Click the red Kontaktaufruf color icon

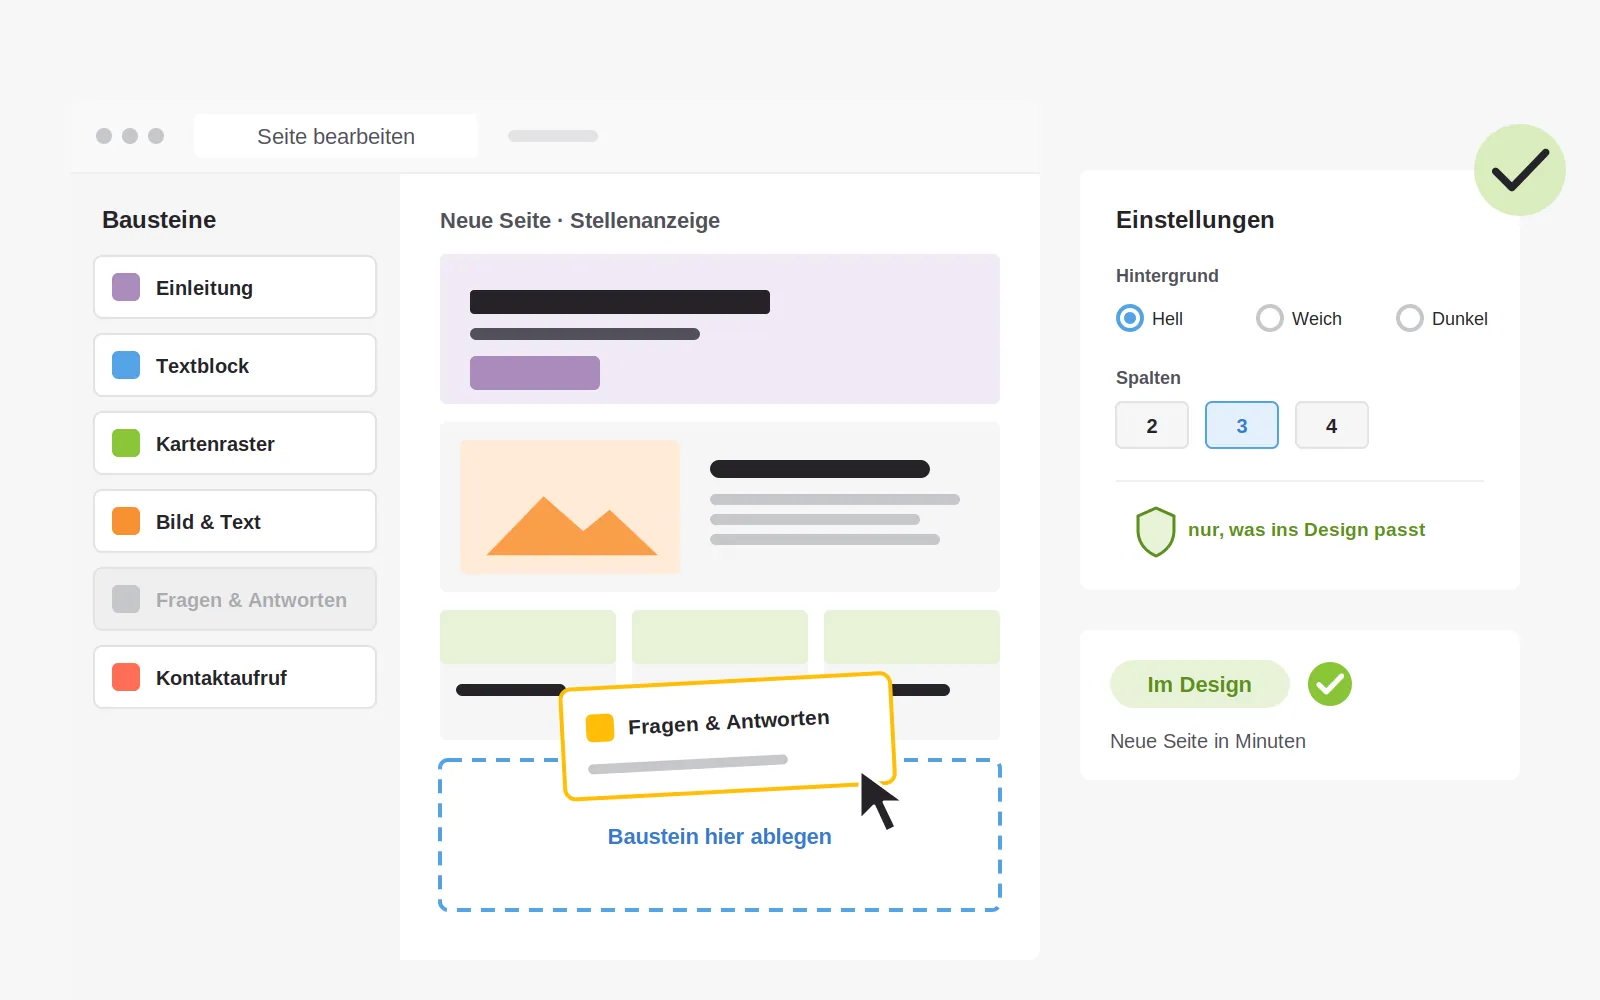click(x=126, y=677)
